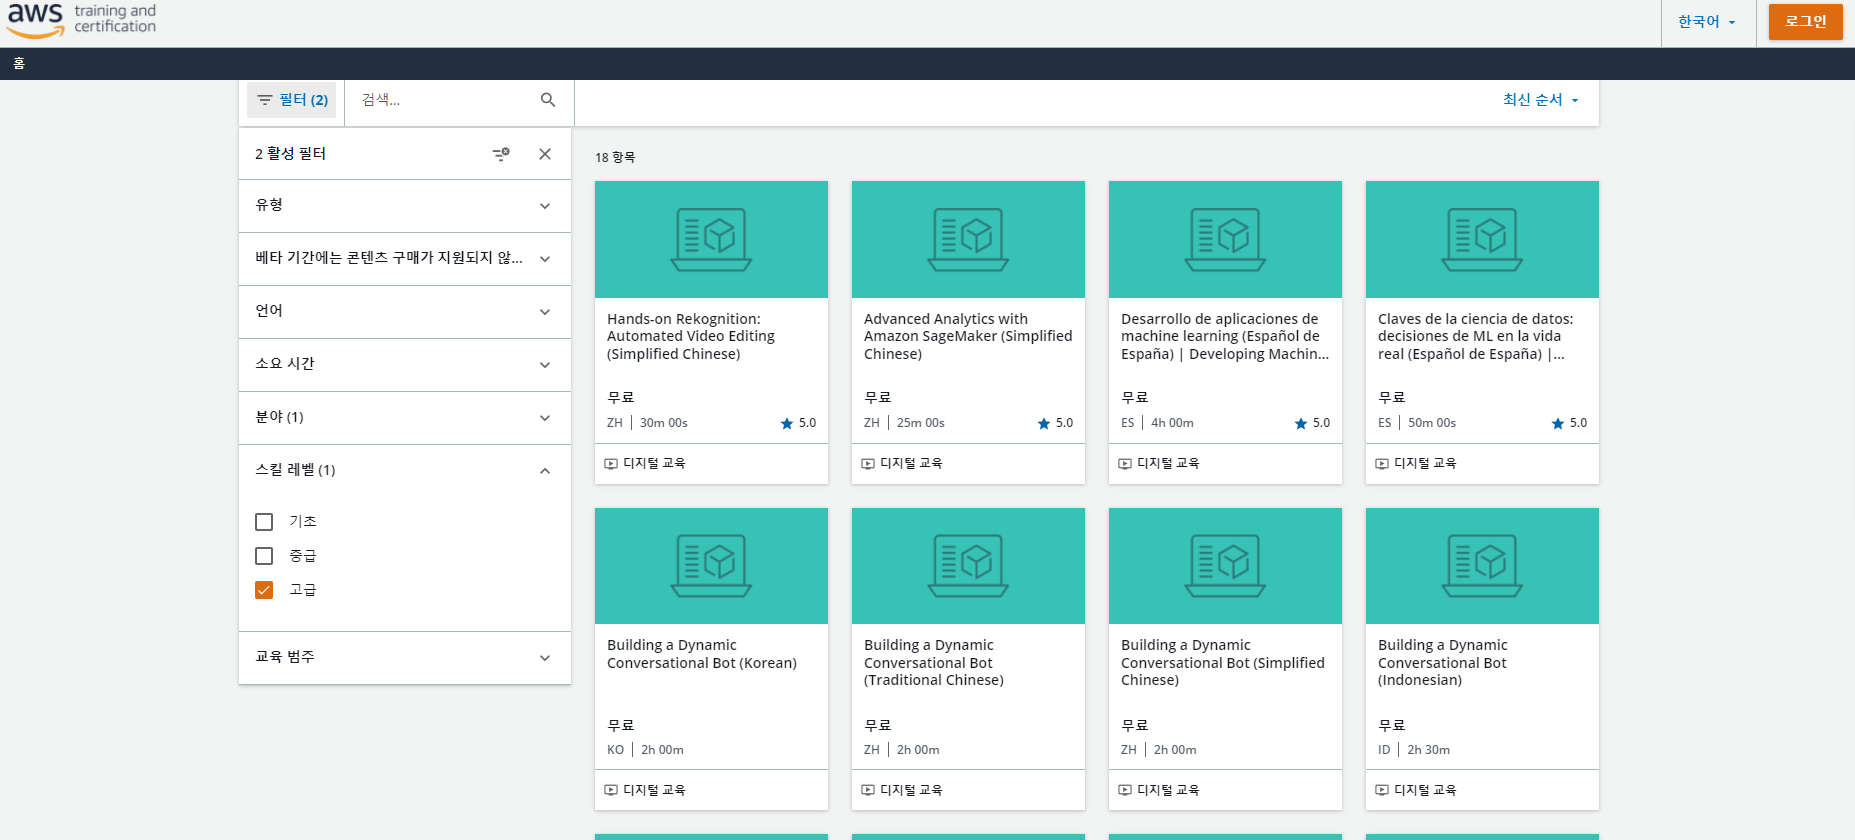Click the star rating on Claves de la ciencia card
The height and width of the screenshot is (840, 1855).
pos(1569,423)
